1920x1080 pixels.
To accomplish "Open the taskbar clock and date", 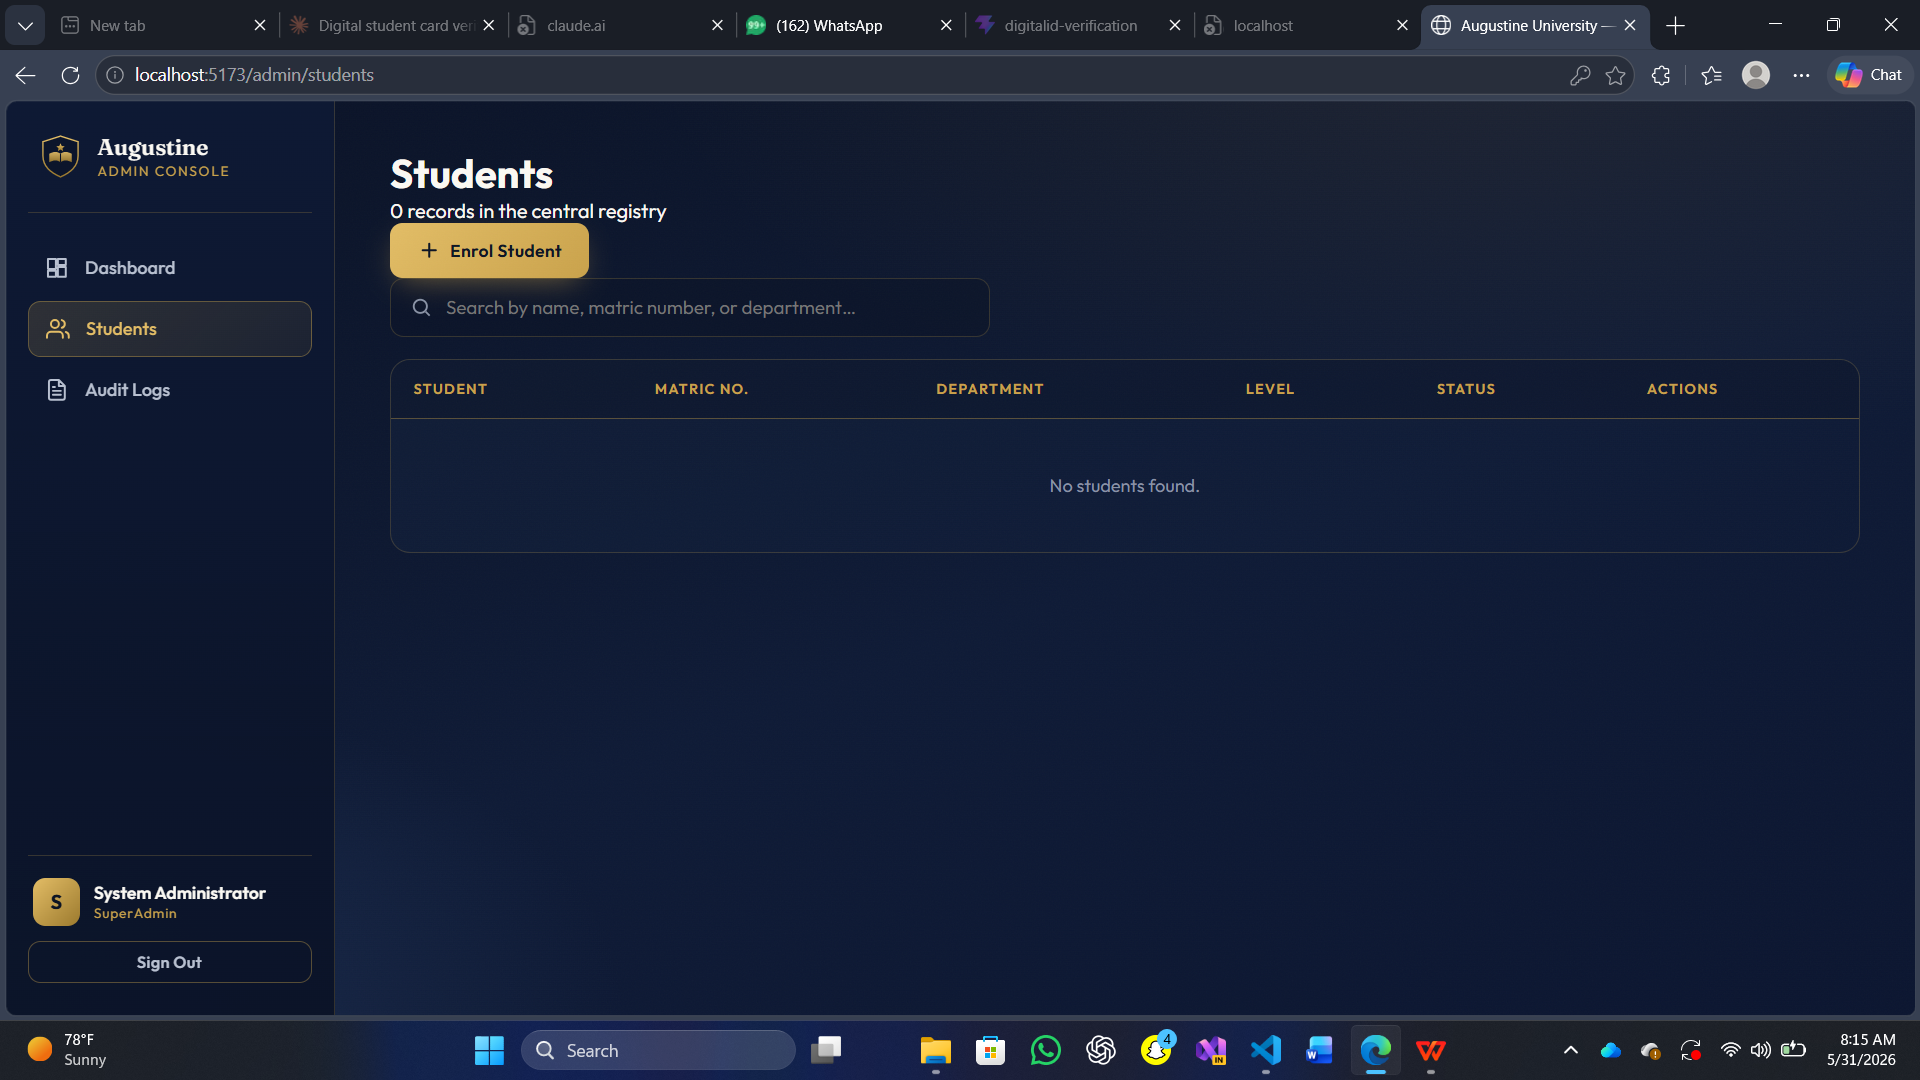I will [x=1861, y=1050].
